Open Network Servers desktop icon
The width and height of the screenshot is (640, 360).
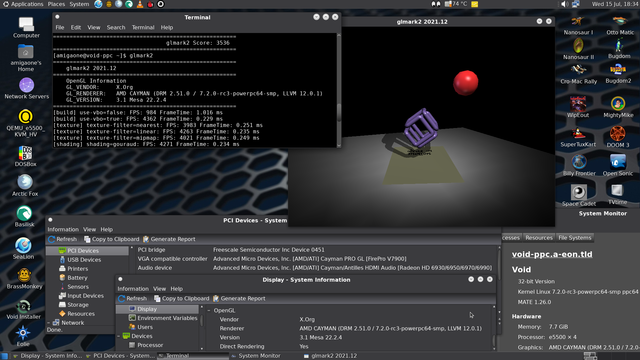tap(27, 88)
